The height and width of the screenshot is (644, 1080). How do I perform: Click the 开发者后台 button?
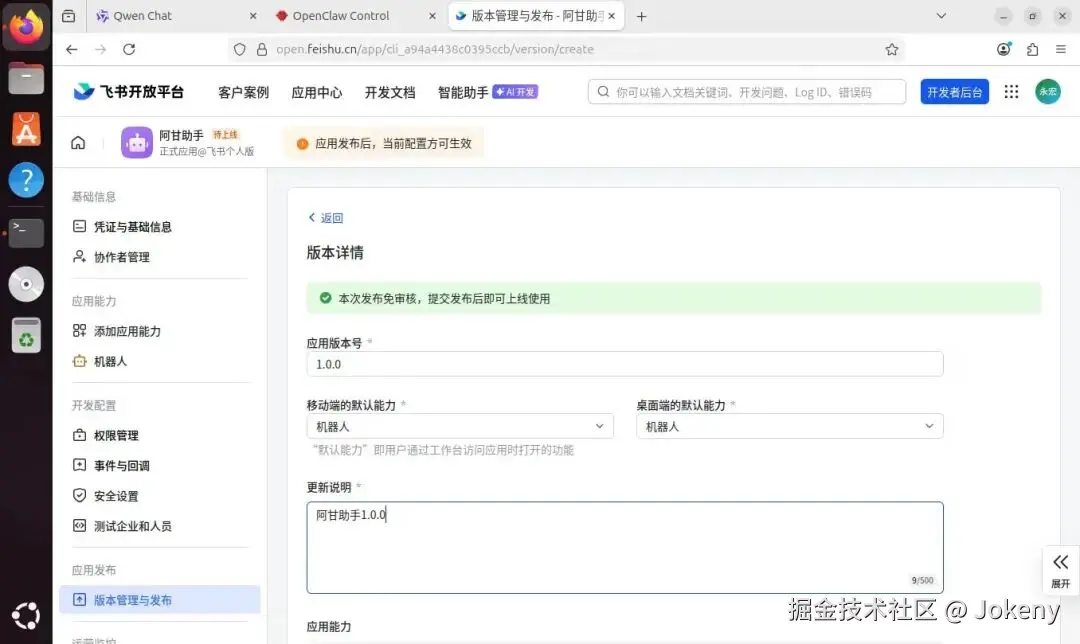coord(955,92)
